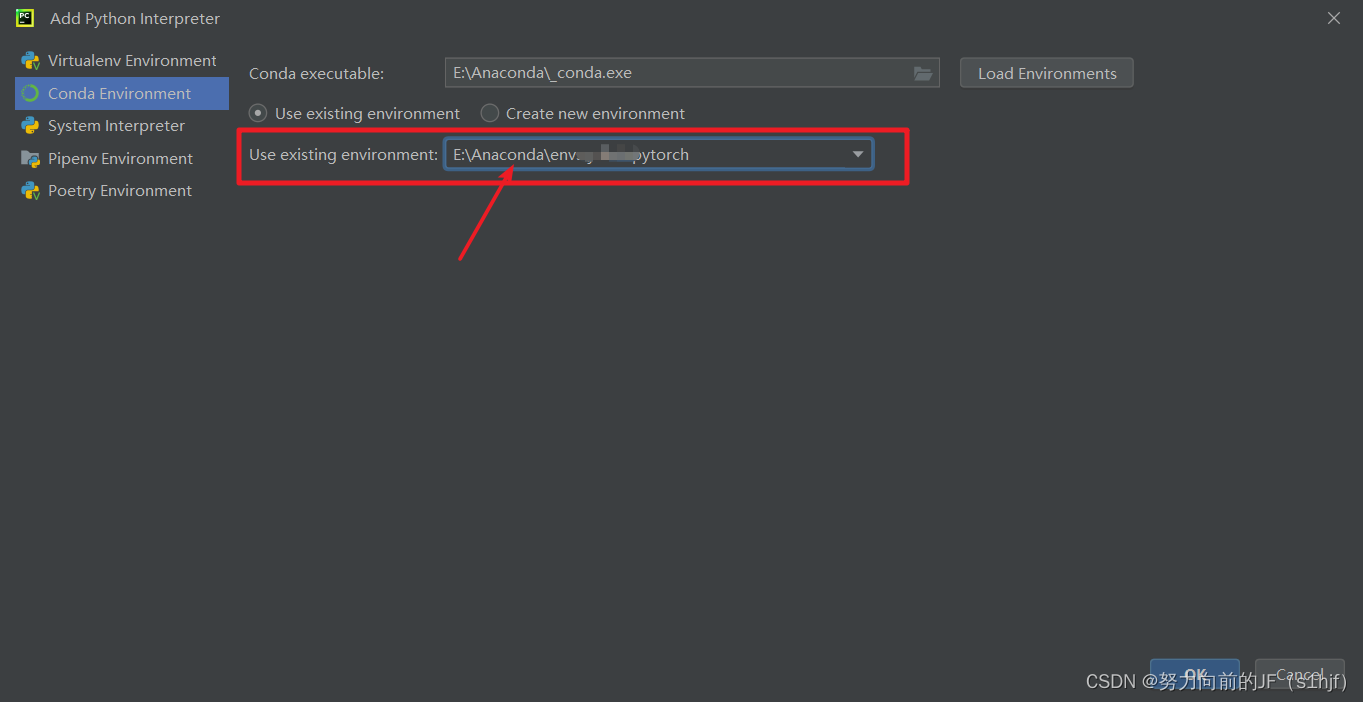Confirm with the OK button

pyautogui.click(x=1195, y=675)
